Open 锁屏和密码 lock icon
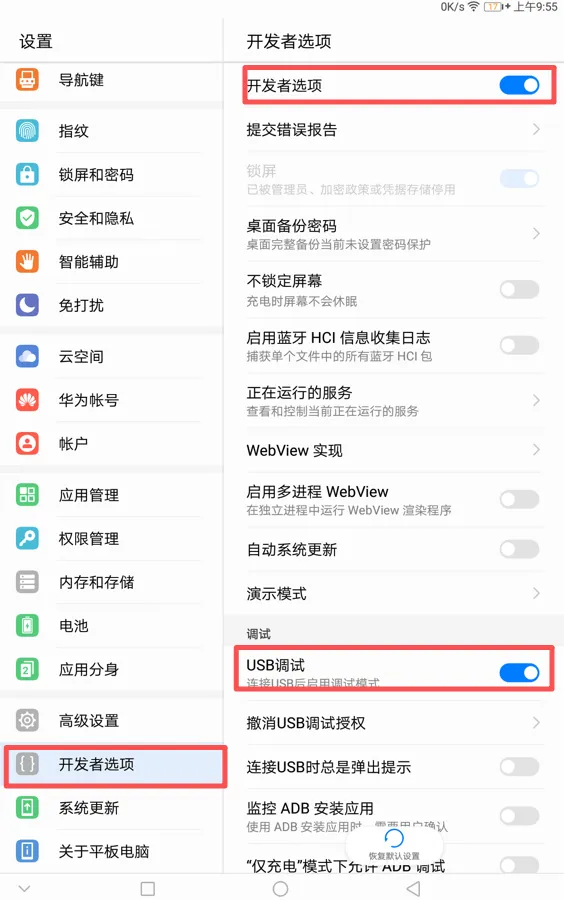The width and height of the screenshot is (564, 900). click(27, 174)
